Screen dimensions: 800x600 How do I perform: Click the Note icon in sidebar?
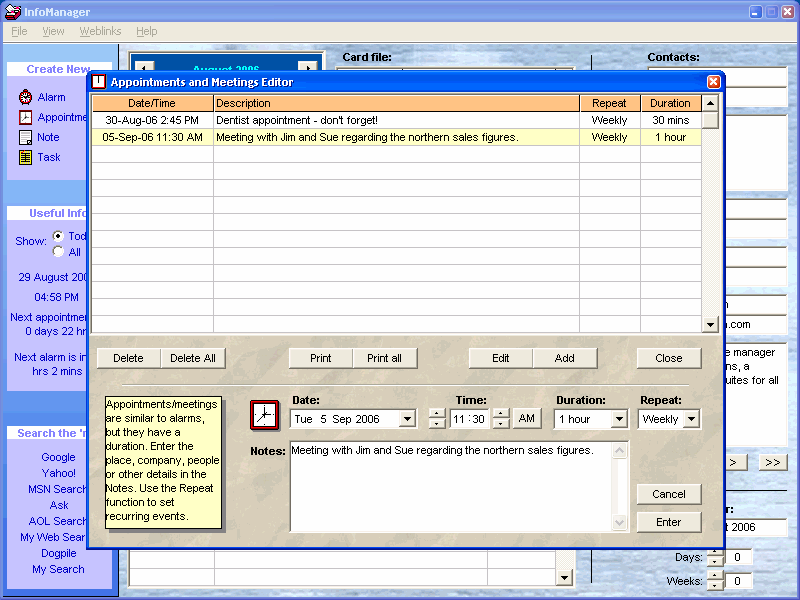pyautogui.click(x=25, y=137)
